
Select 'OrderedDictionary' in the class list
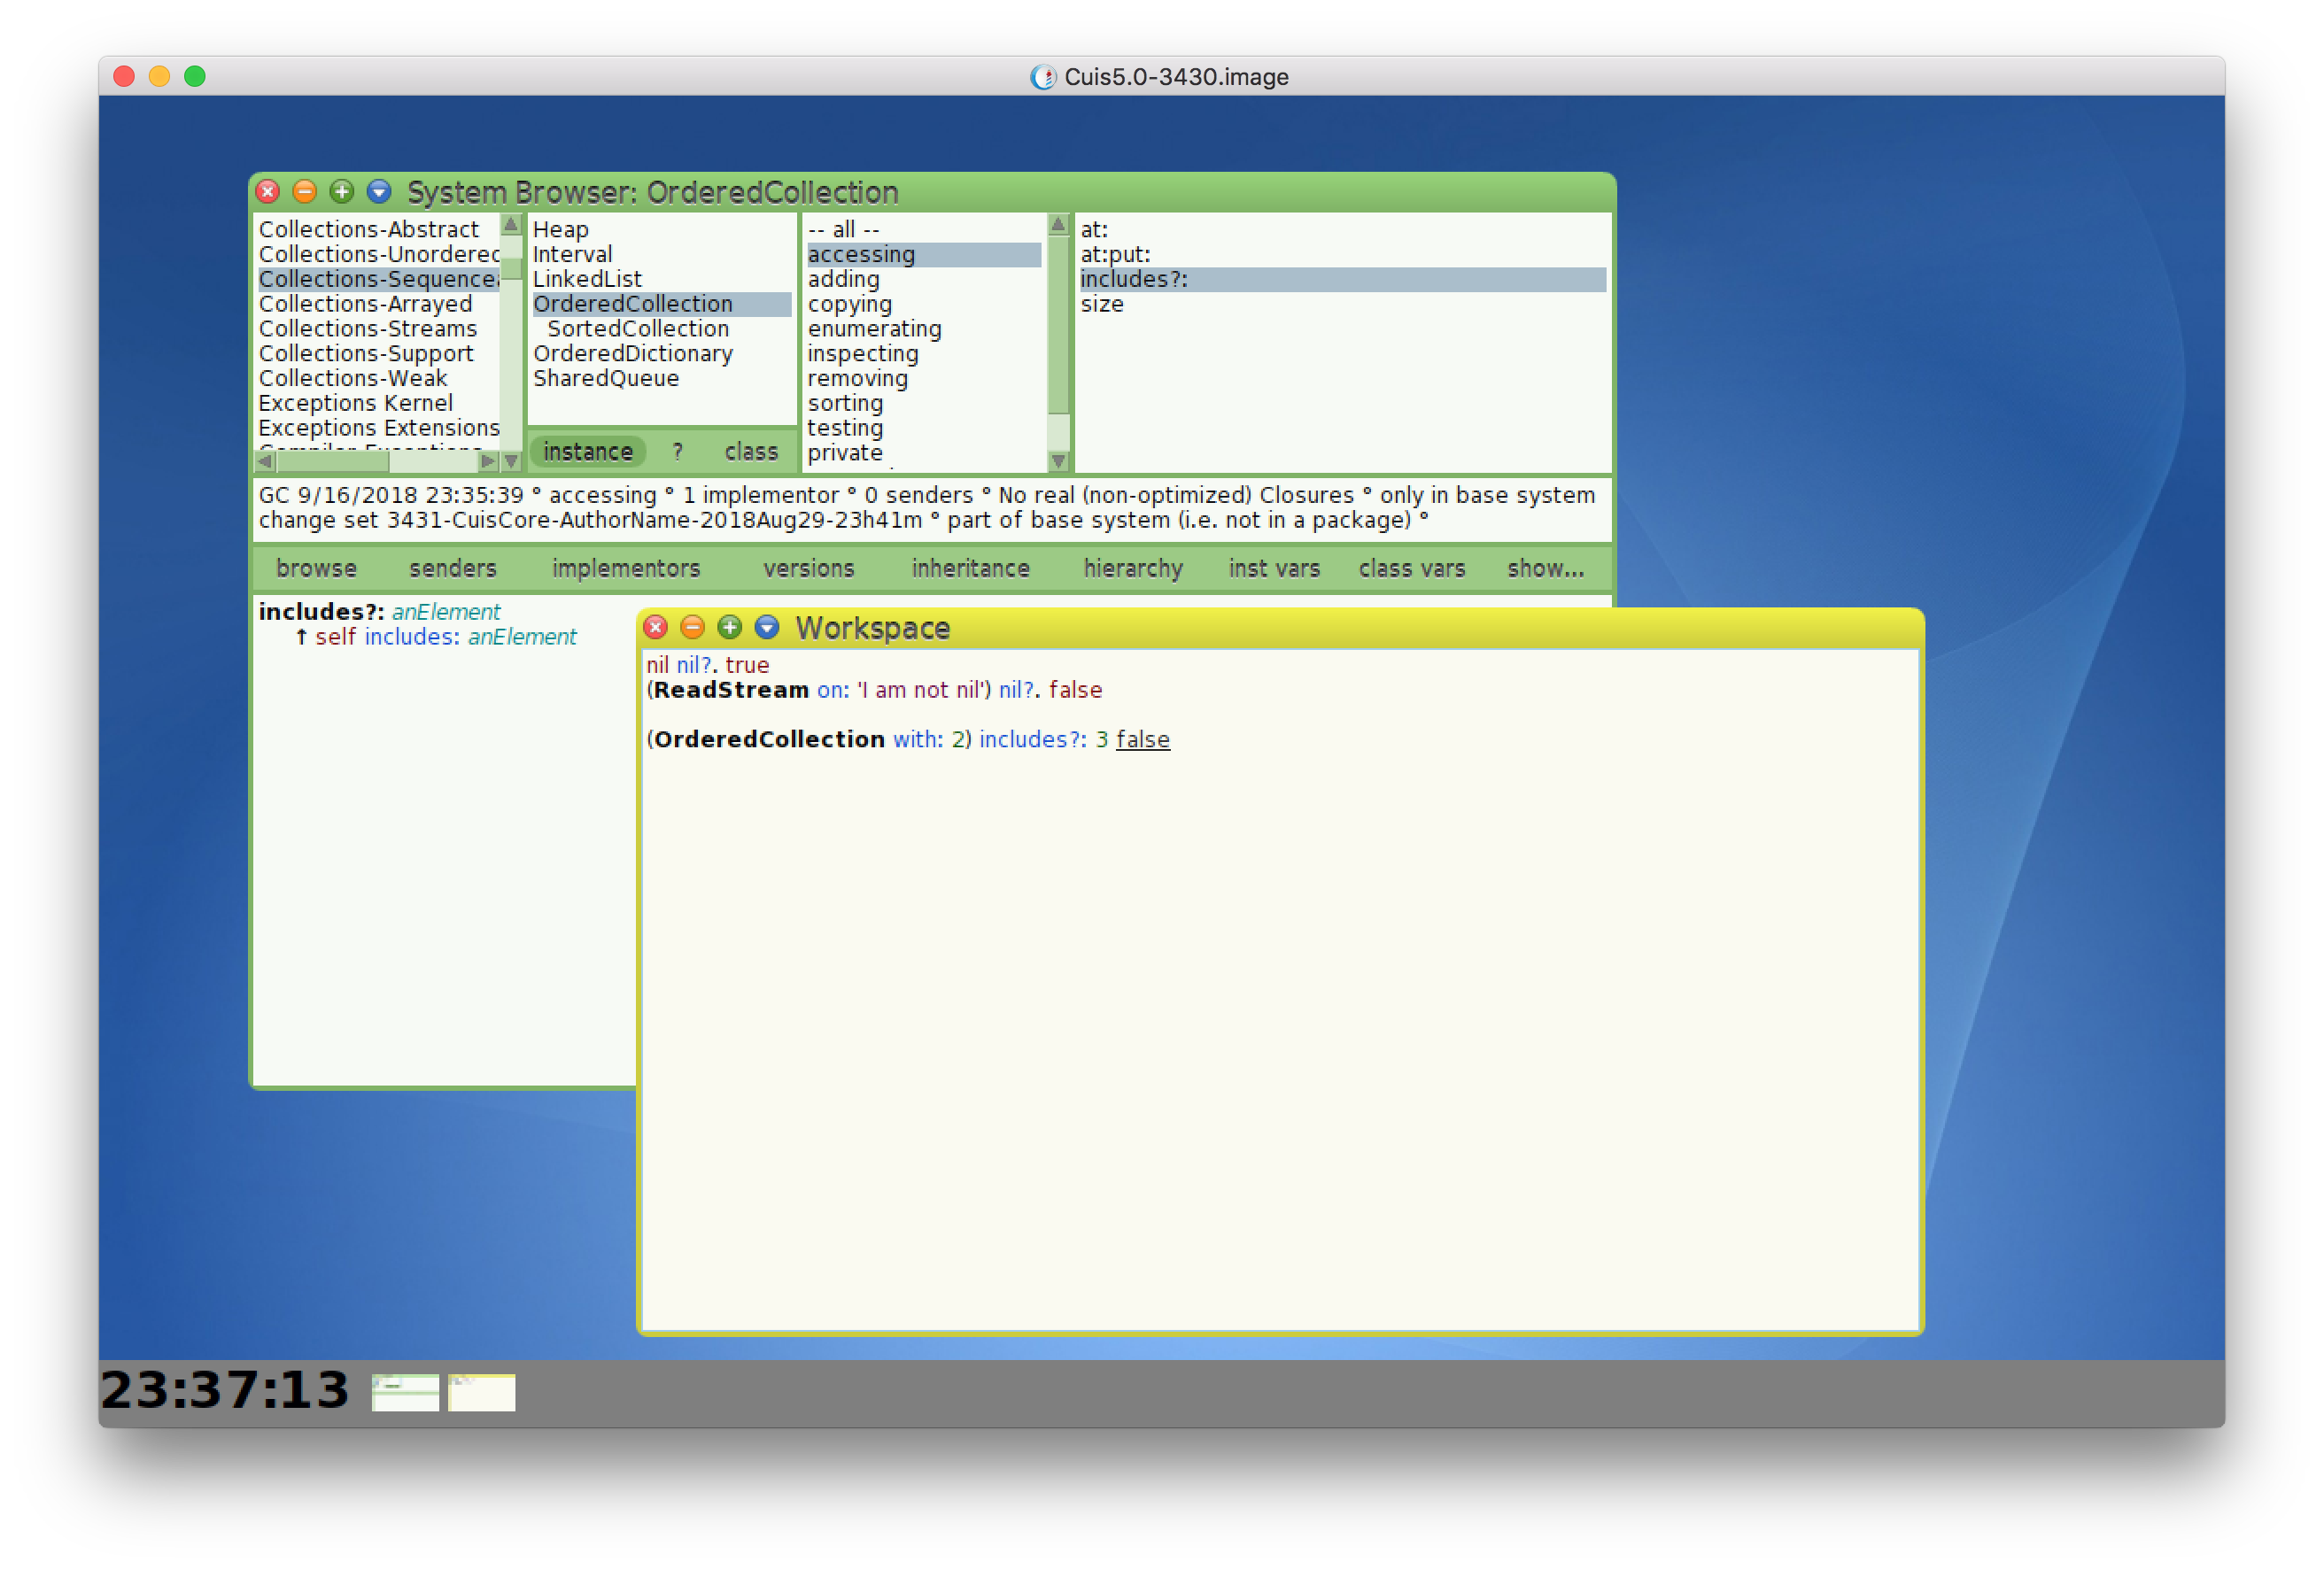point(634,353)
